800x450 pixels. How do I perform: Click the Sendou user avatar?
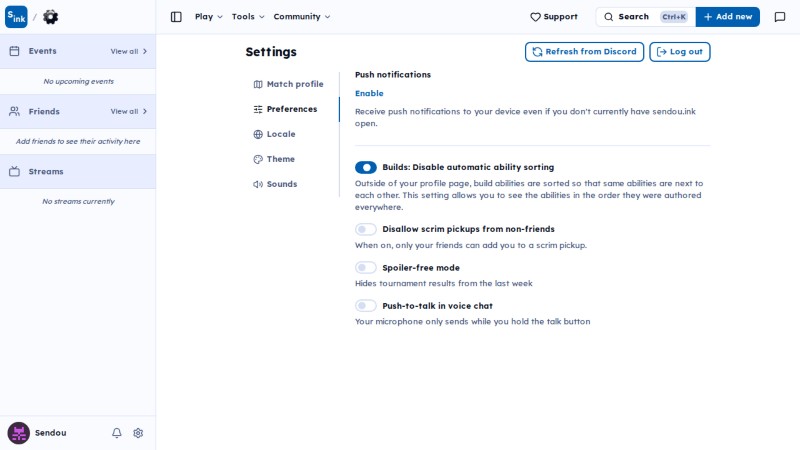pos(18,433)
